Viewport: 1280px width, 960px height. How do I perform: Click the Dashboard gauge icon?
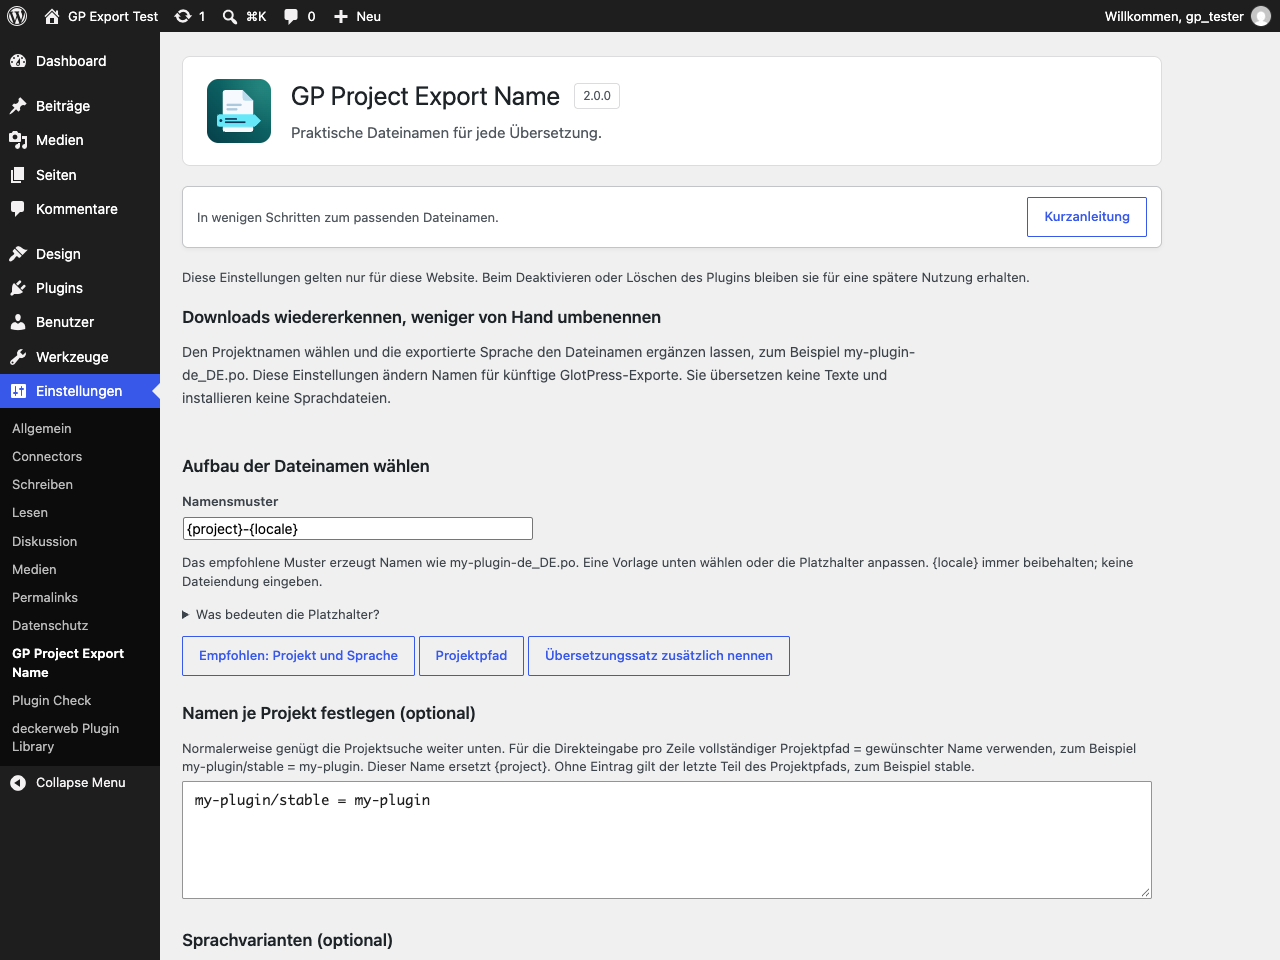18,61
